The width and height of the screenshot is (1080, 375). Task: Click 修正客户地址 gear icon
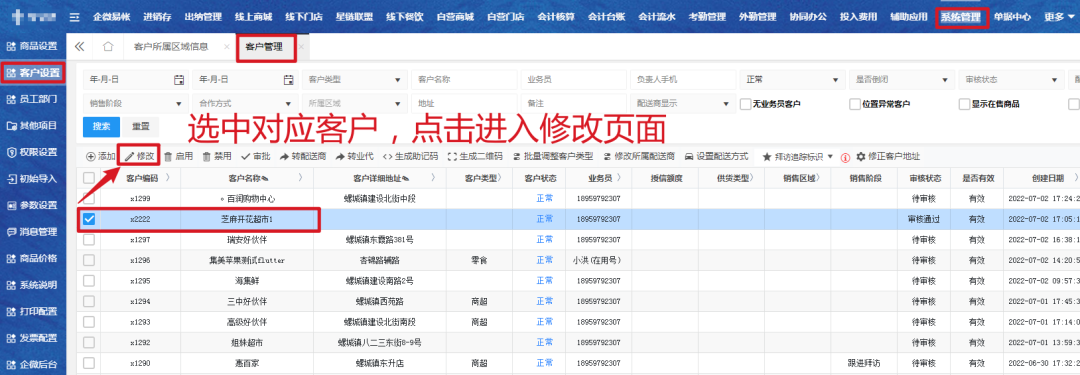coord(860,156)
